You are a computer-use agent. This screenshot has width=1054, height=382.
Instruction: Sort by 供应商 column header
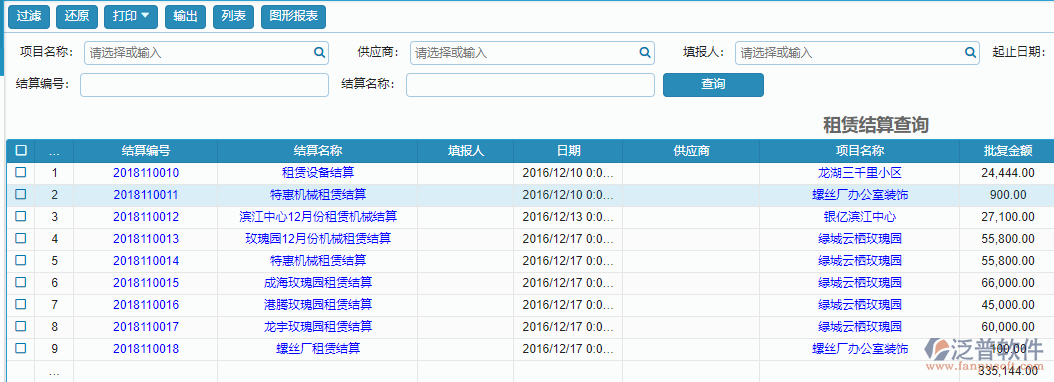click(692, 151)
